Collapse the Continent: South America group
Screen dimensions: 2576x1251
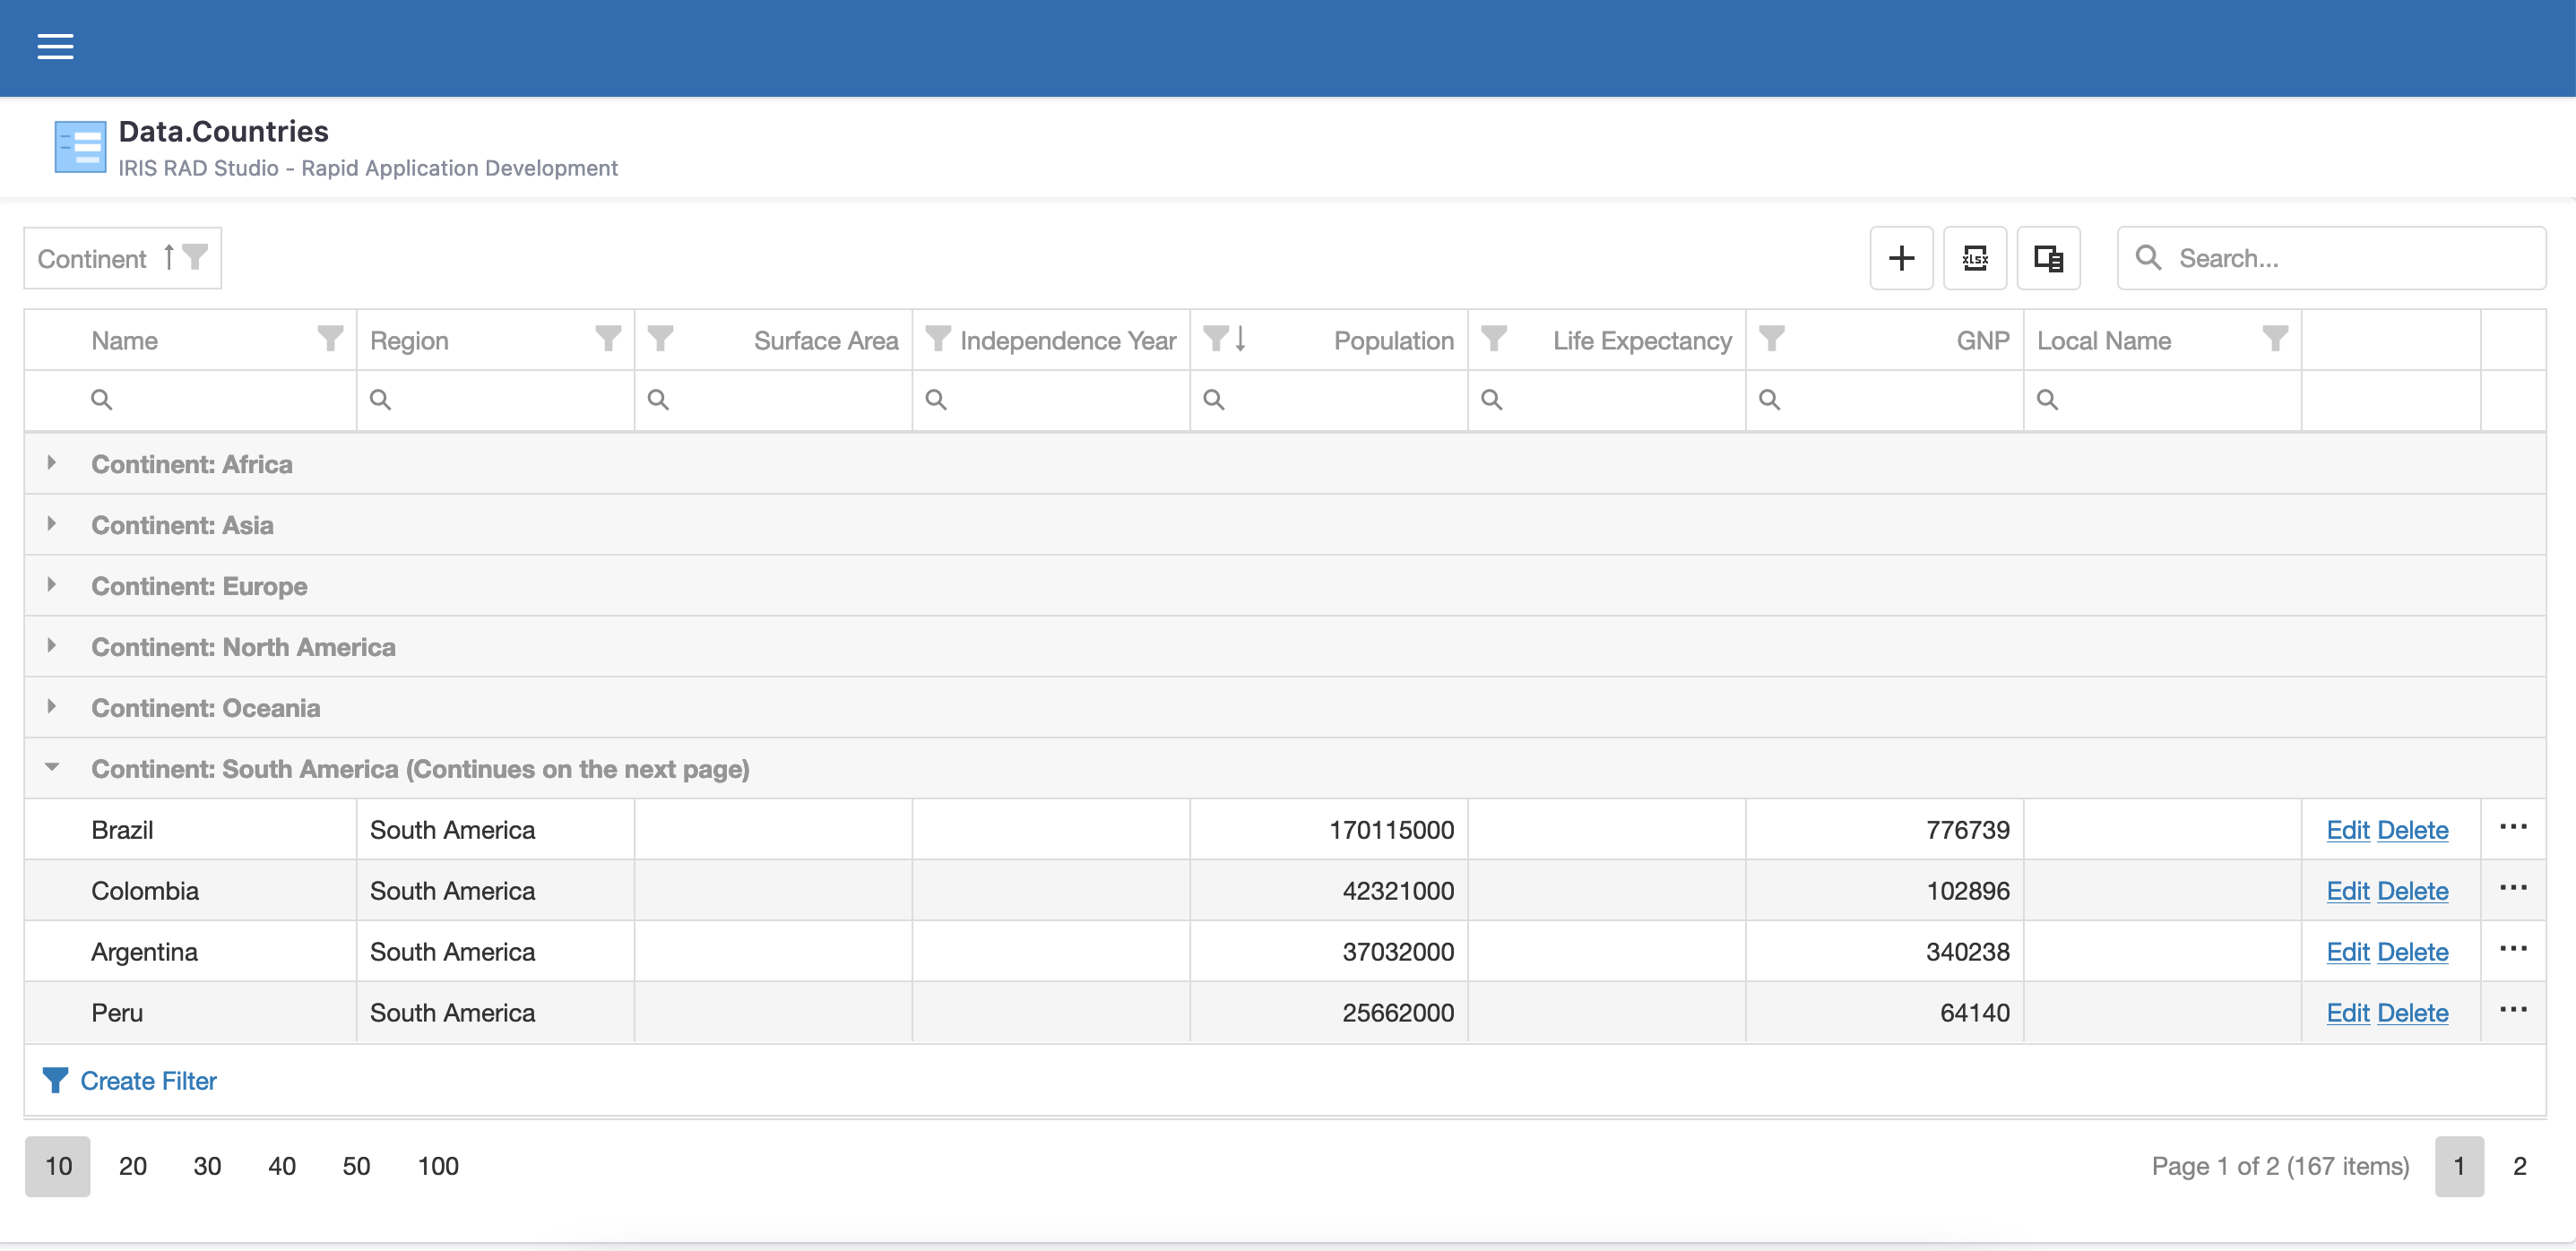(x=52, y=768)
